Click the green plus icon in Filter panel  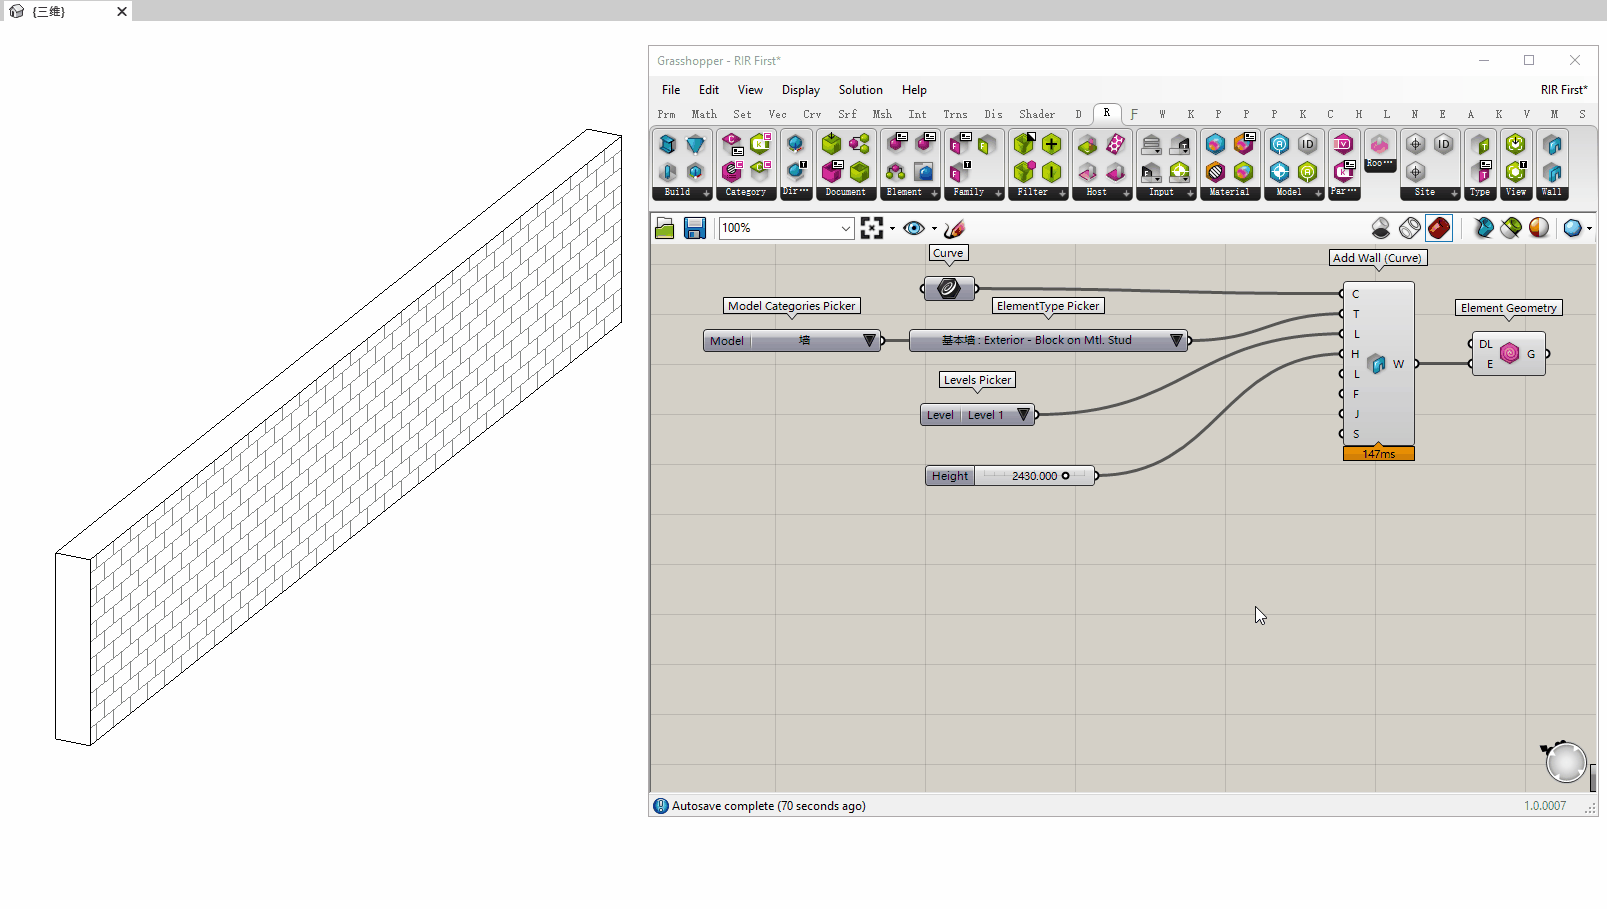pos(1051,145)
